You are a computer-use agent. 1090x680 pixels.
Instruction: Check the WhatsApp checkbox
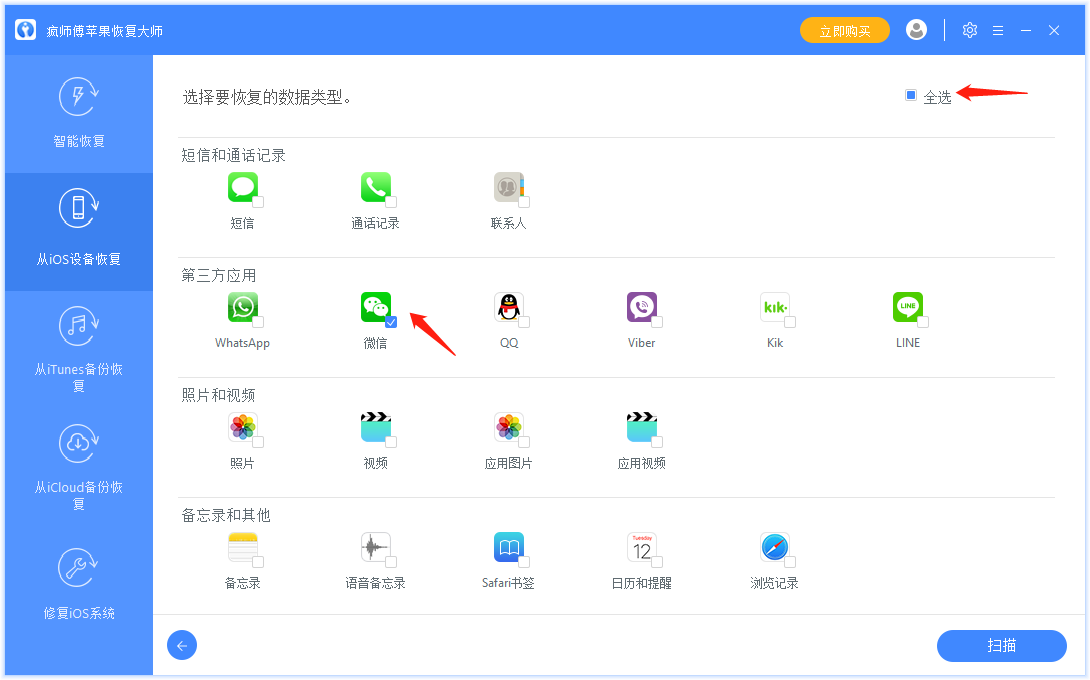coord(258,322)
